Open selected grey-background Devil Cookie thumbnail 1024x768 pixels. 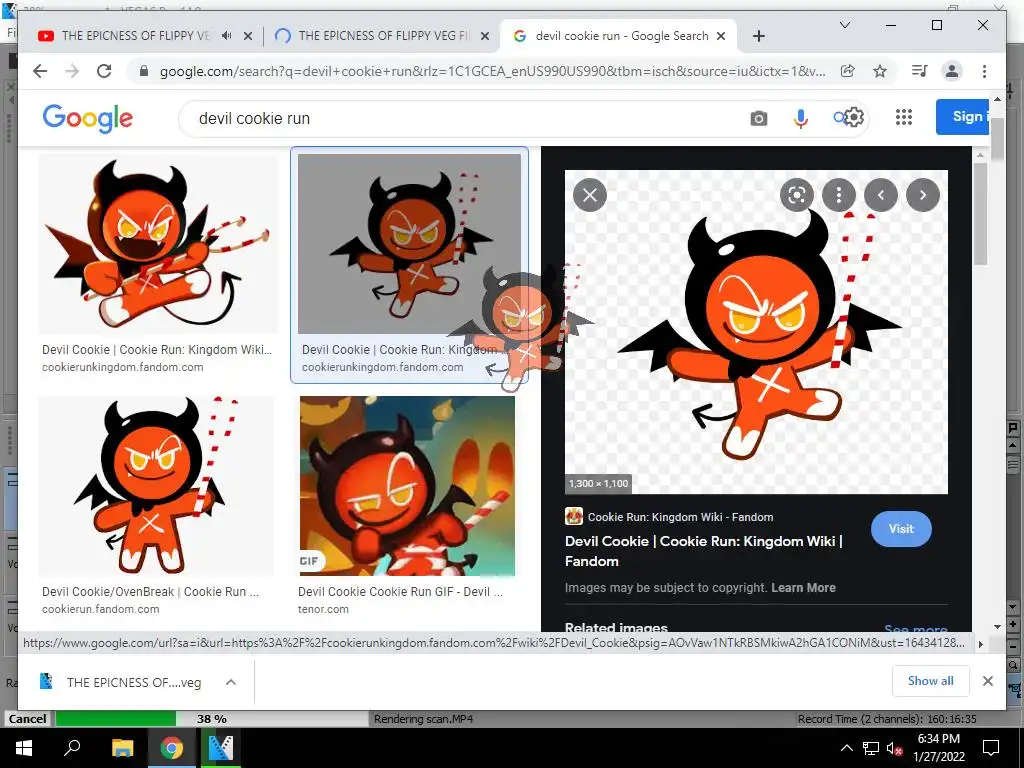click(x=409, y=244)
